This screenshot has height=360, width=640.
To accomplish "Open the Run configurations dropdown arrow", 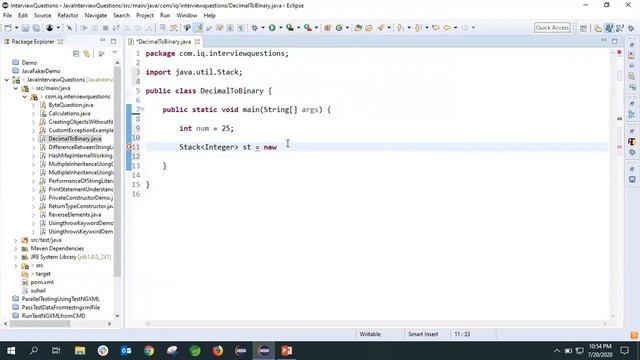I will 280,28.
